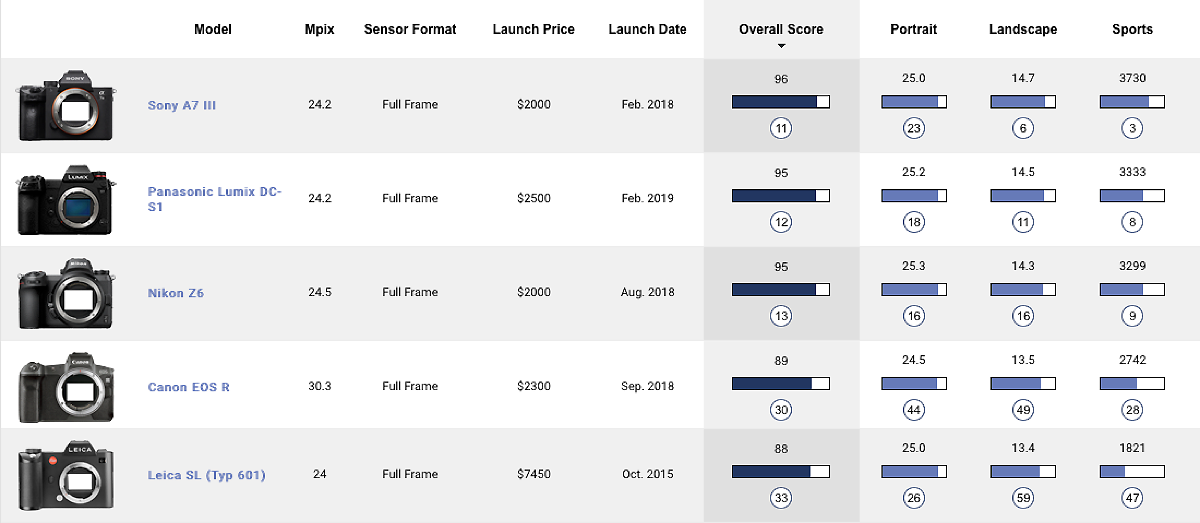1200x523 pixels.
Task: Click the Overall Score sort arrow
Action: click(781, 46)
